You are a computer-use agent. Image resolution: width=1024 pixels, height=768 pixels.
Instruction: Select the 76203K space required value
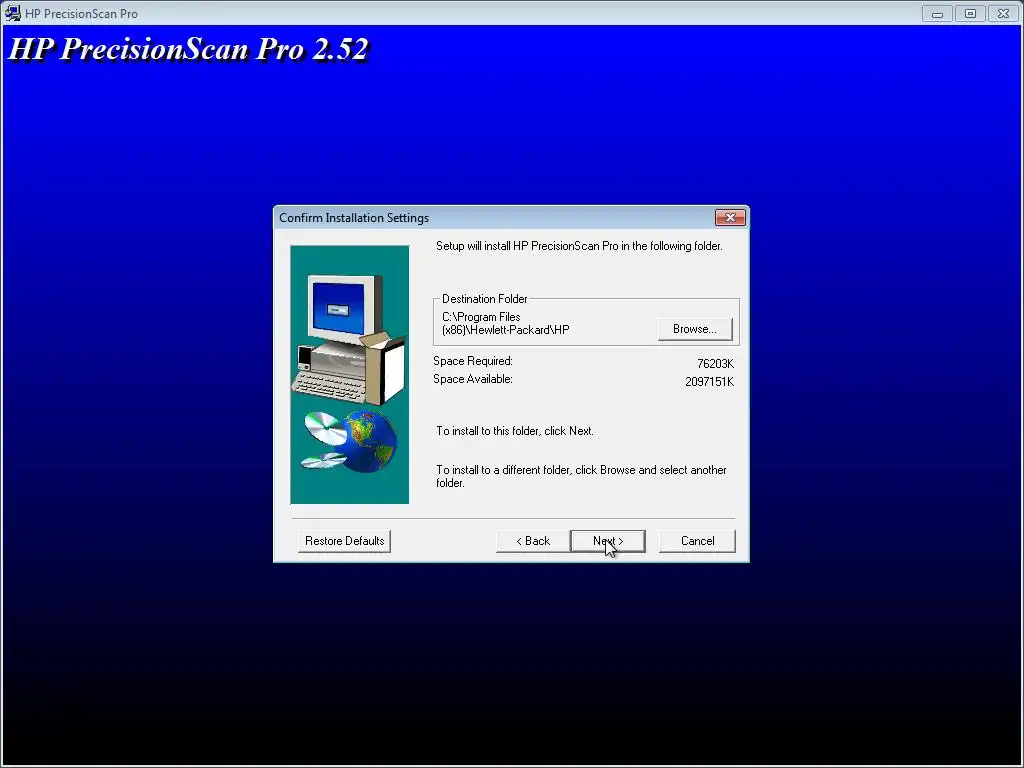[x=715, y=364]
